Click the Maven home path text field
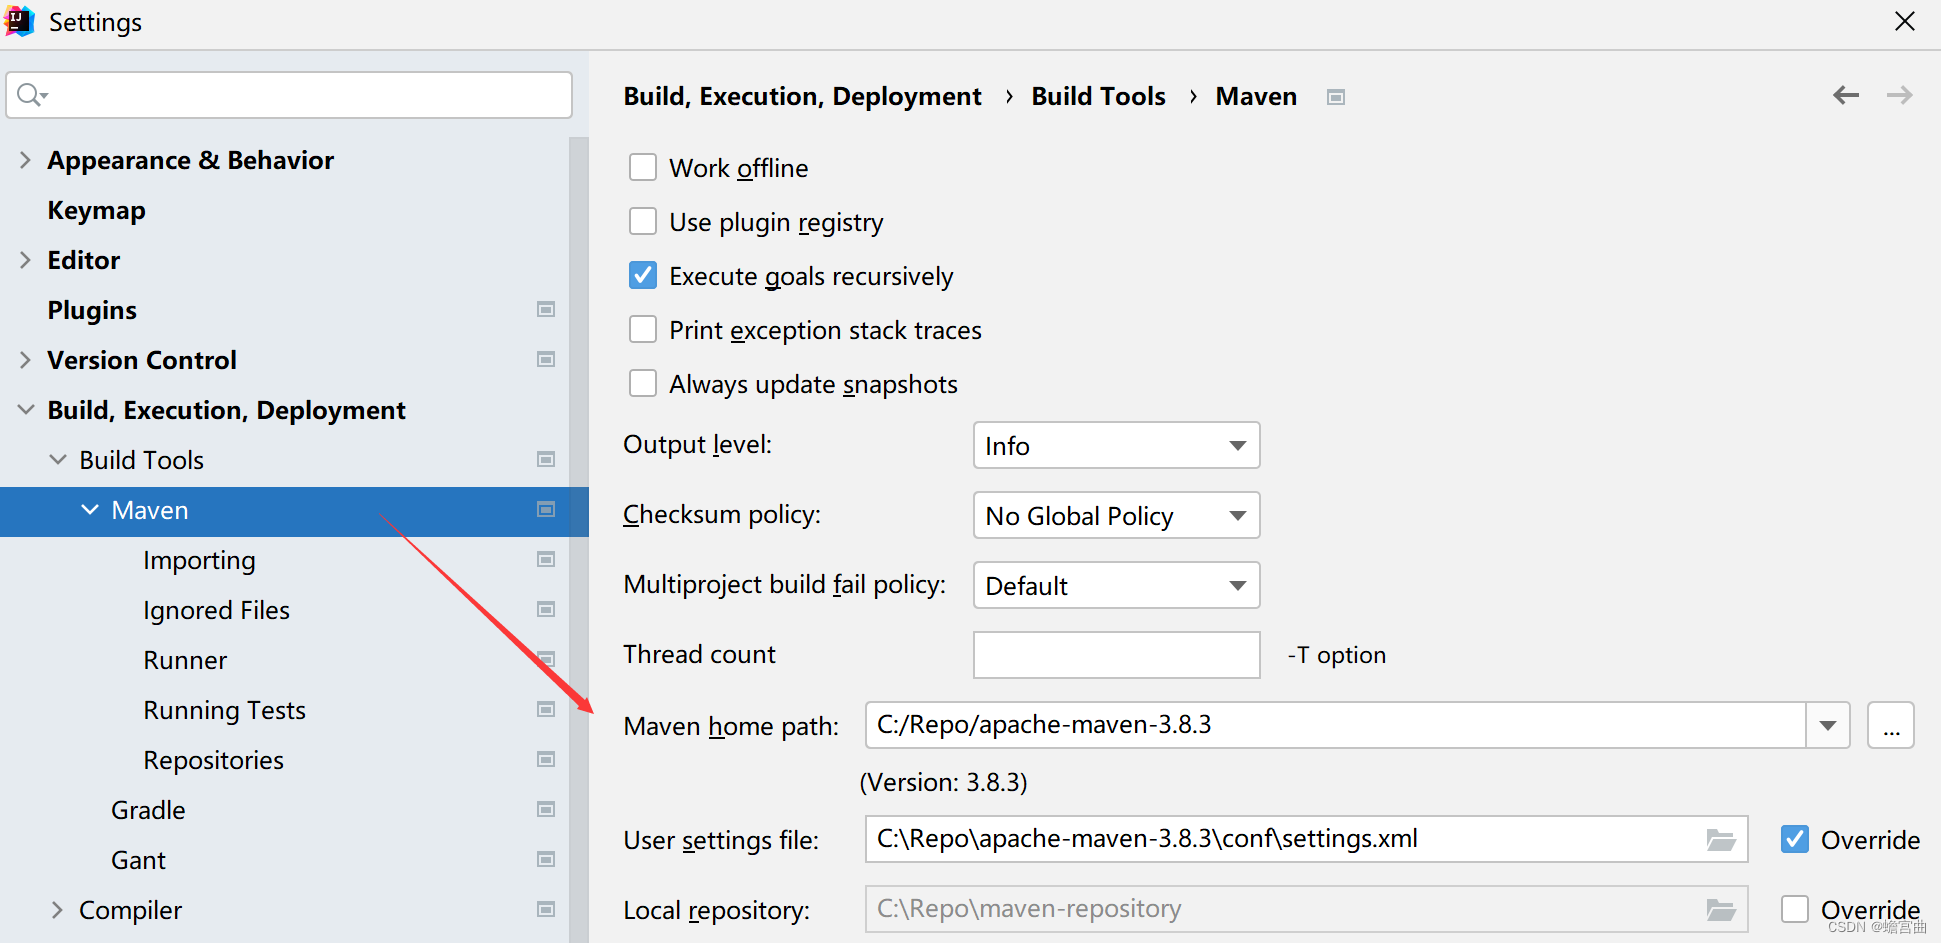Screen dimensions: 1941x943 coord(1335,725)
